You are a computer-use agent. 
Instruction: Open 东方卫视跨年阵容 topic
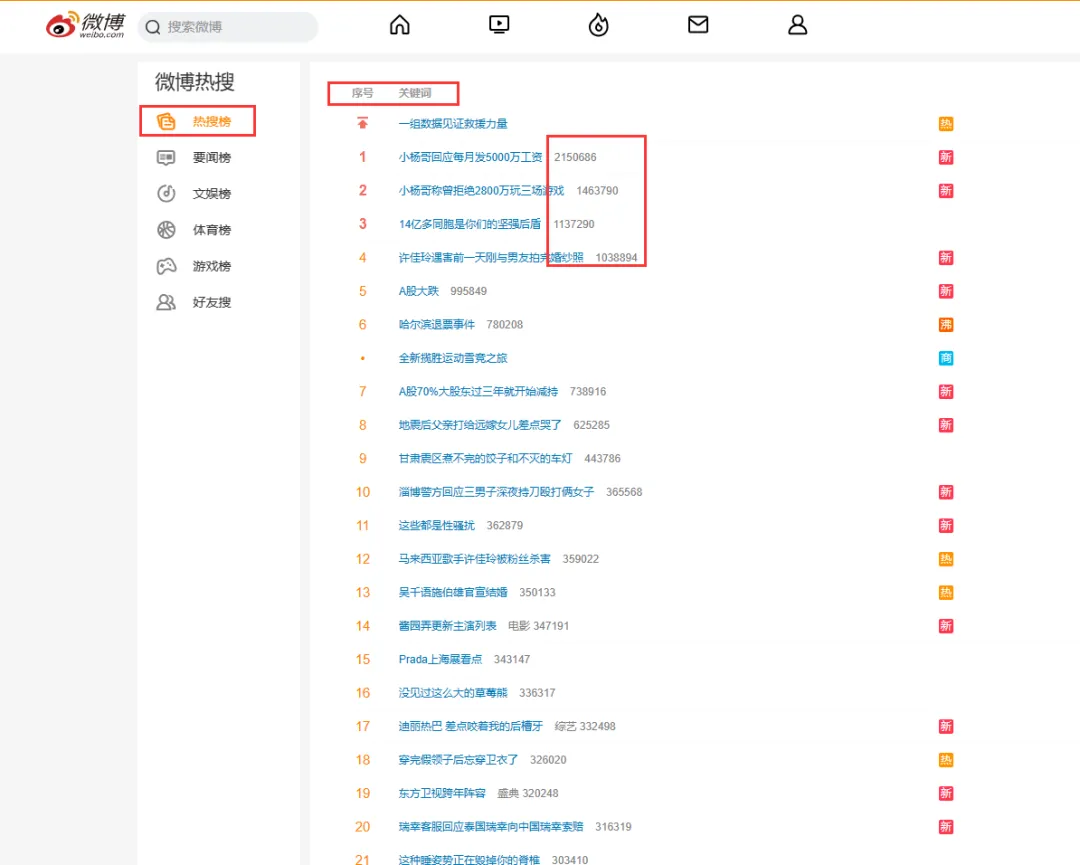pos(442,793)
